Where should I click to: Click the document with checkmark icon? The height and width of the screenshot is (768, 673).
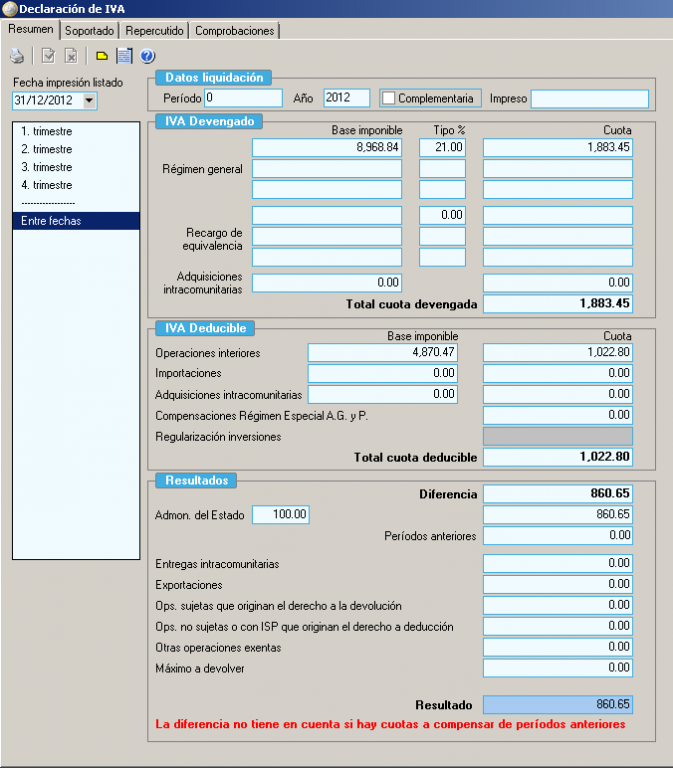(x=48, y=56)
